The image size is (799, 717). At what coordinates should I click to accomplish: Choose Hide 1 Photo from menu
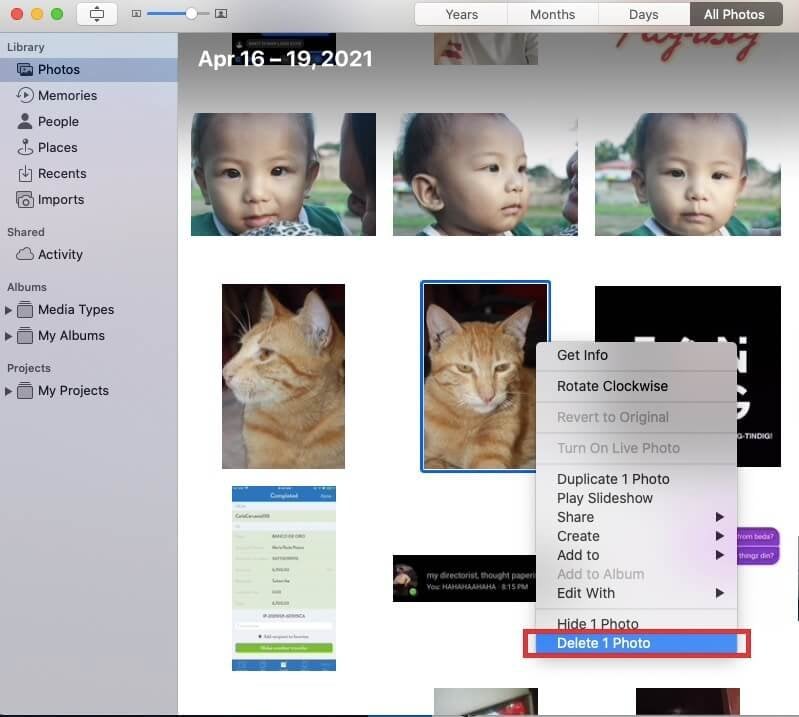click(636, 624)
